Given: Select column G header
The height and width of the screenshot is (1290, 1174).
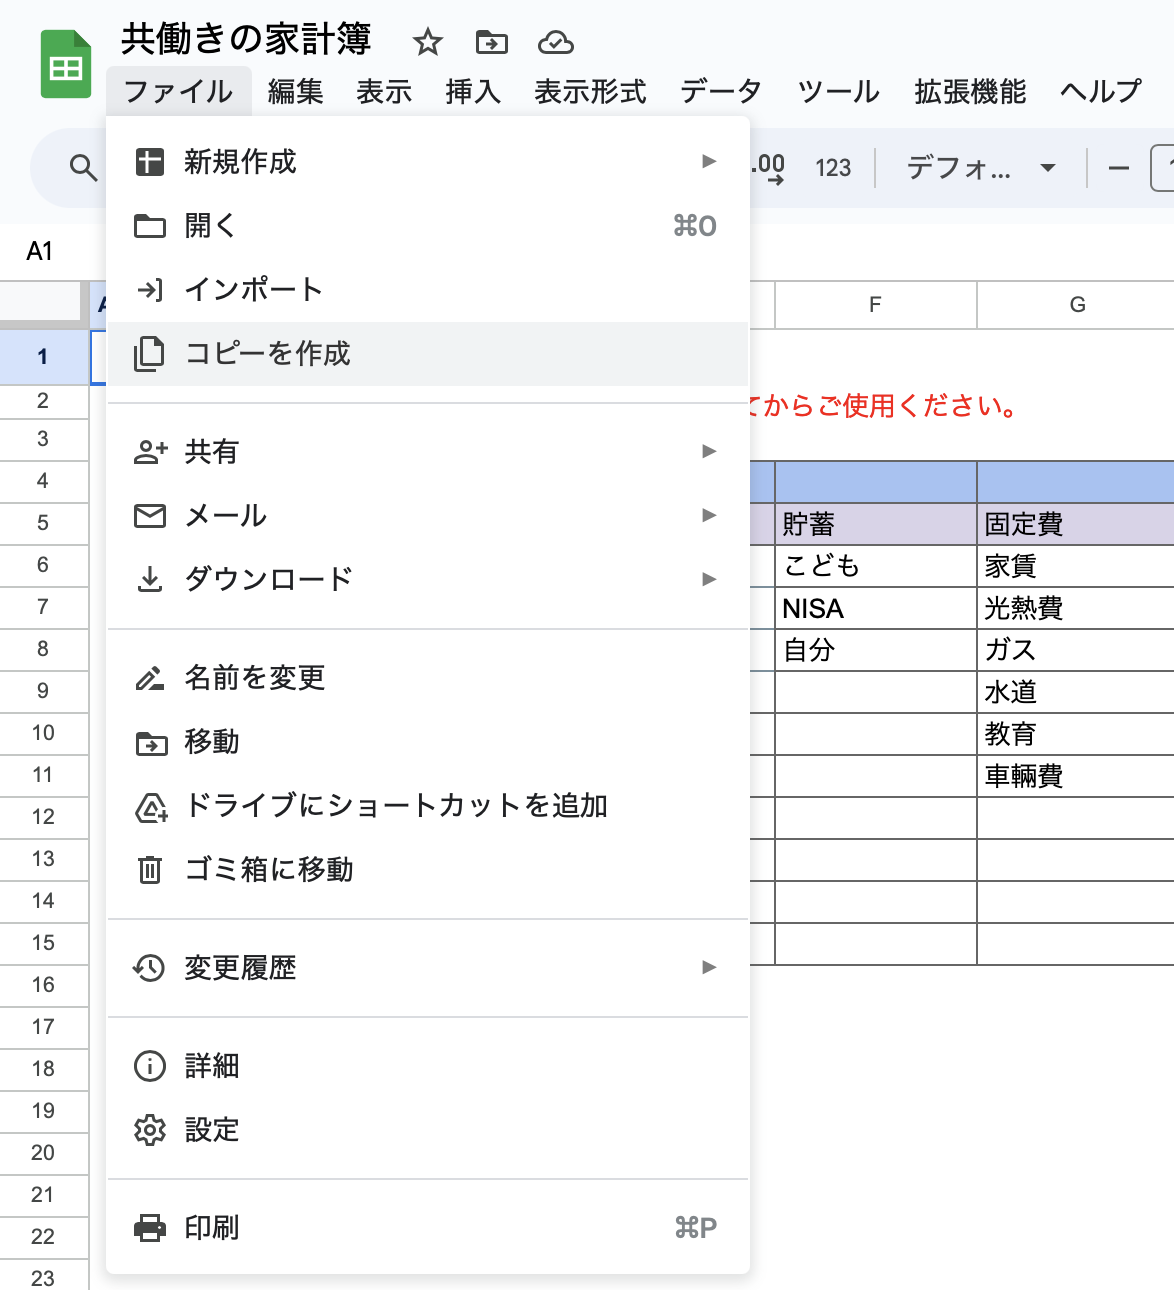Looking at the screenshot, I should [1076, 305].
